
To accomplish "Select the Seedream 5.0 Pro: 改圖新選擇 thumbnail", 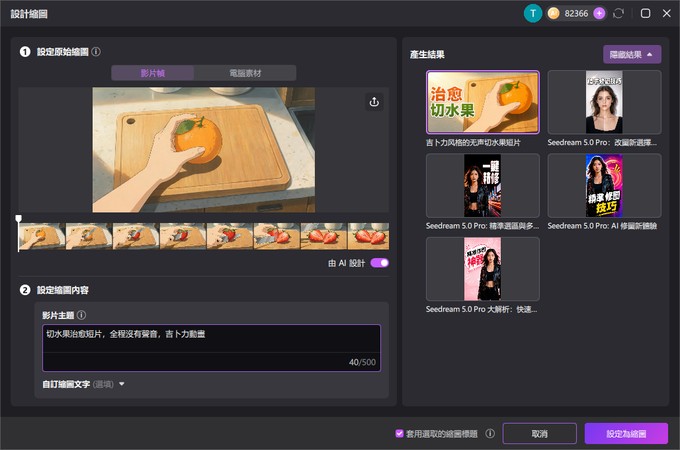I will click(604, 102).
